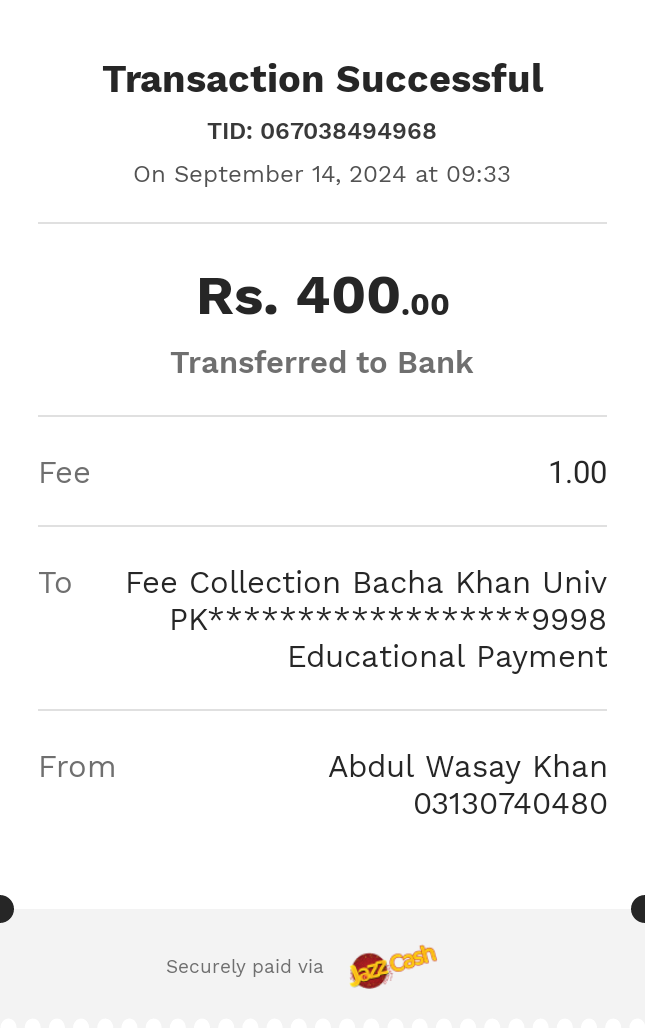
Task: Click the masked account number ending 9998
Action: pyautogui.click(x=388, y=620)
